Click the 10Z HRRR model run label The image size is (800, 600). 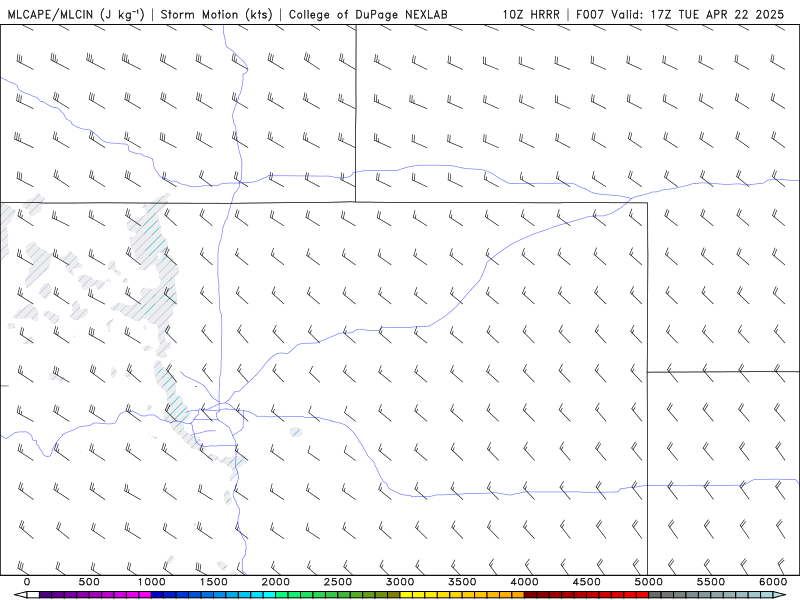click(531, 14)
